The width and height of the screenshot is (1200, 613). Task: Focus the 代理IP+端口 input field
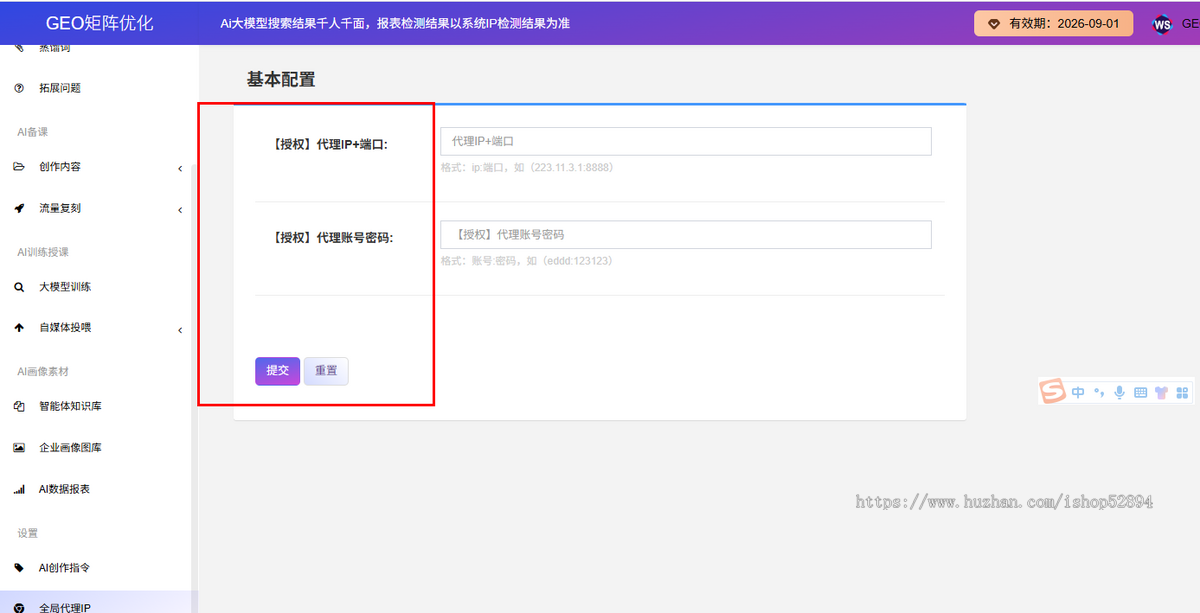[686, 141]
